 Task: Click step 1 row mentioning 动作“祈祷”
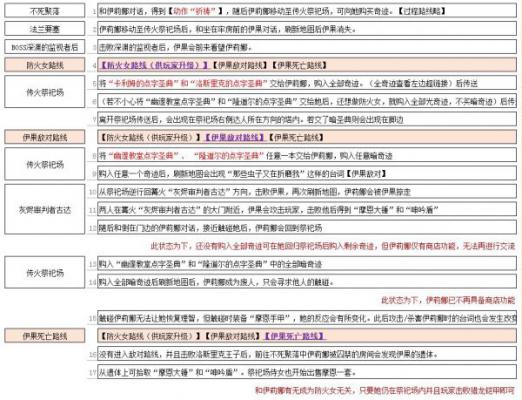click(307, 11)
